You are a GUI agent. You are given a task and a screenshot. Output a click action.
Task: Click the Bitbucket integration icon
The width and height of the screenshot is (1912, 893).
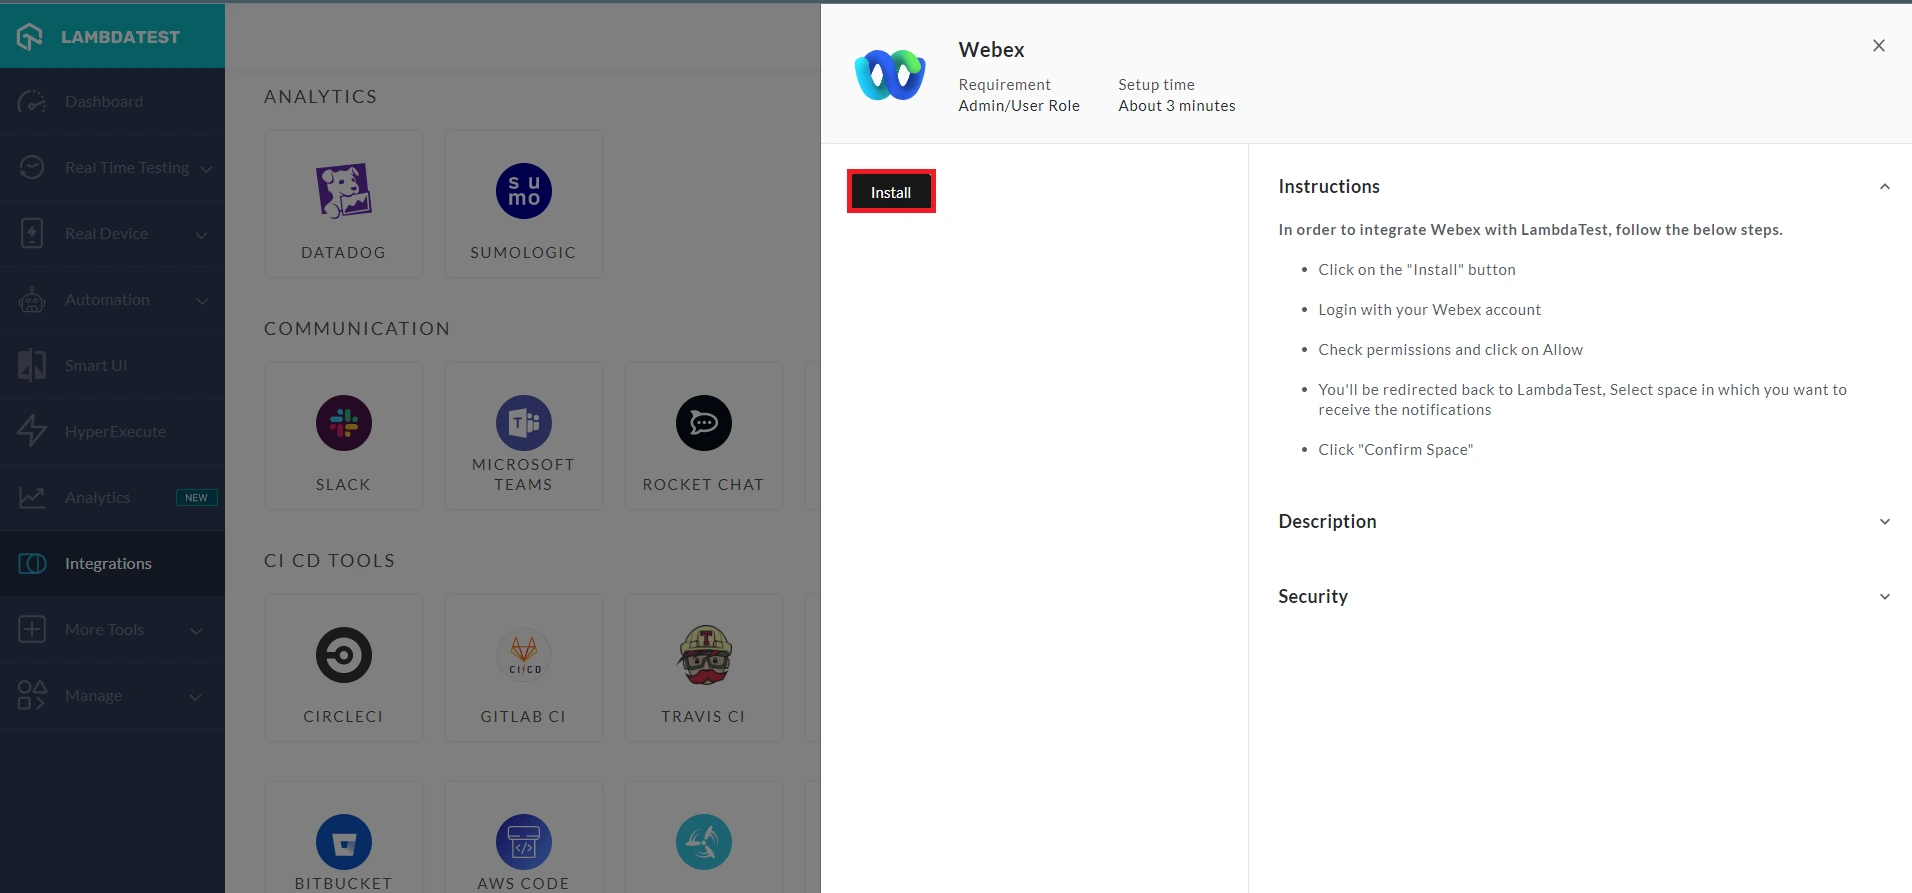(x=343, y=842)
